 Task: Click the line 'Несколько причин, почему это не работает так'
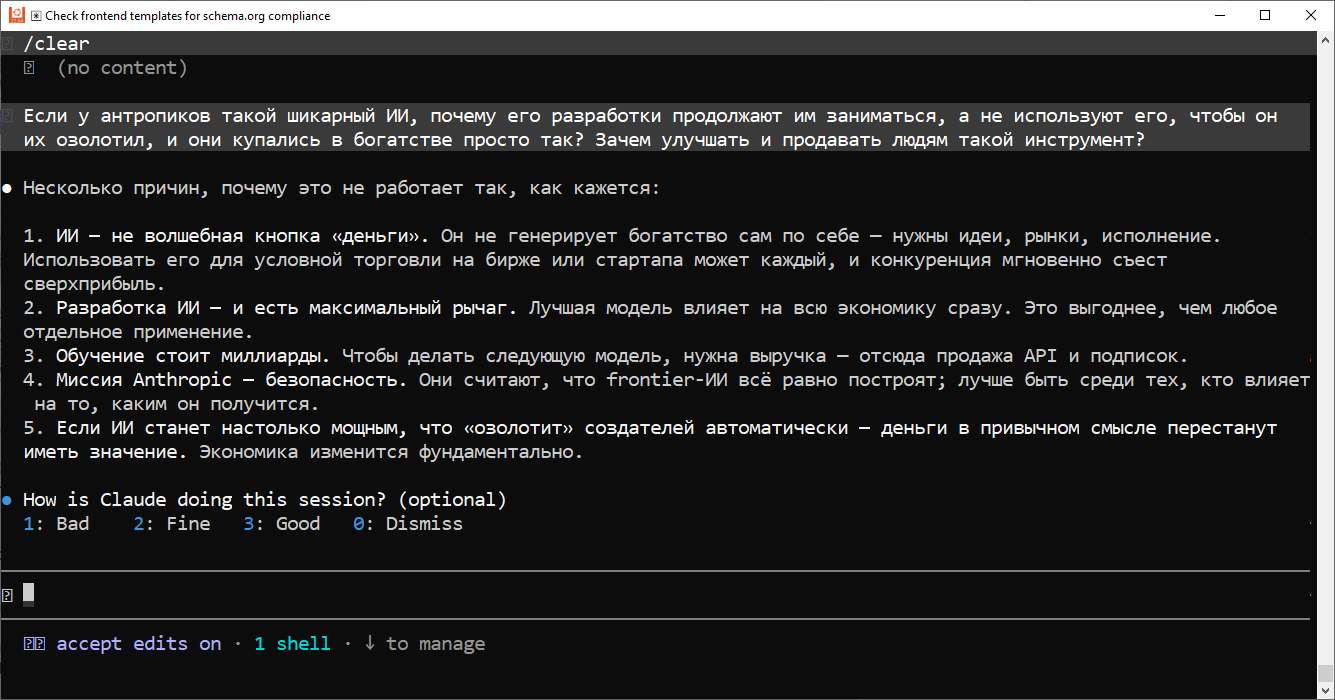click(x=341, y=188)
